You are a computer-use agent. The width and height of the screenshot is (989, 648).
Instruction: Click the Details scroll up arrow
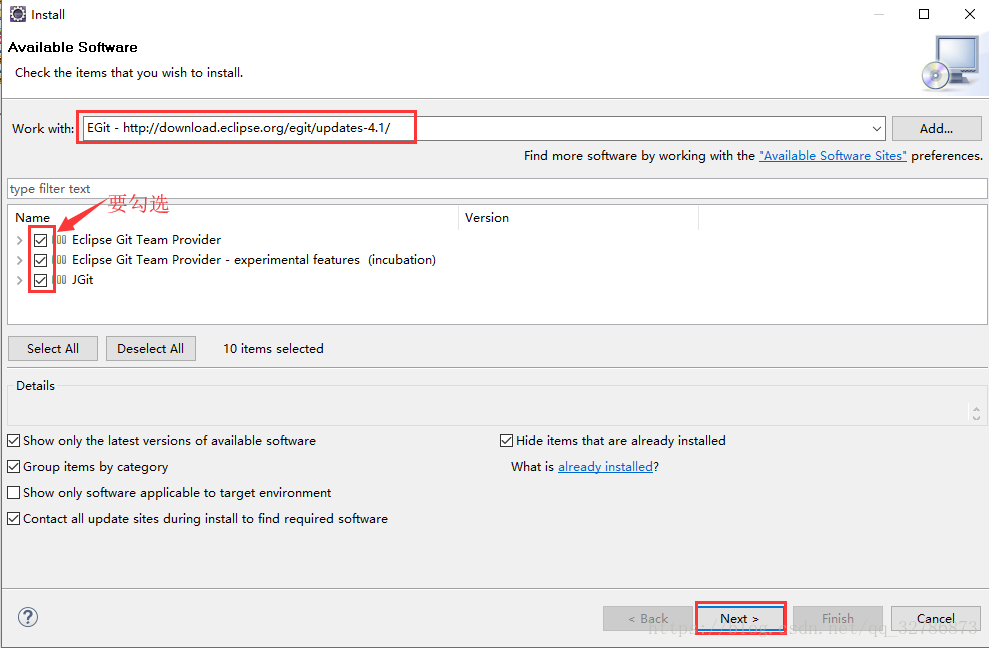tap(976, 409)
